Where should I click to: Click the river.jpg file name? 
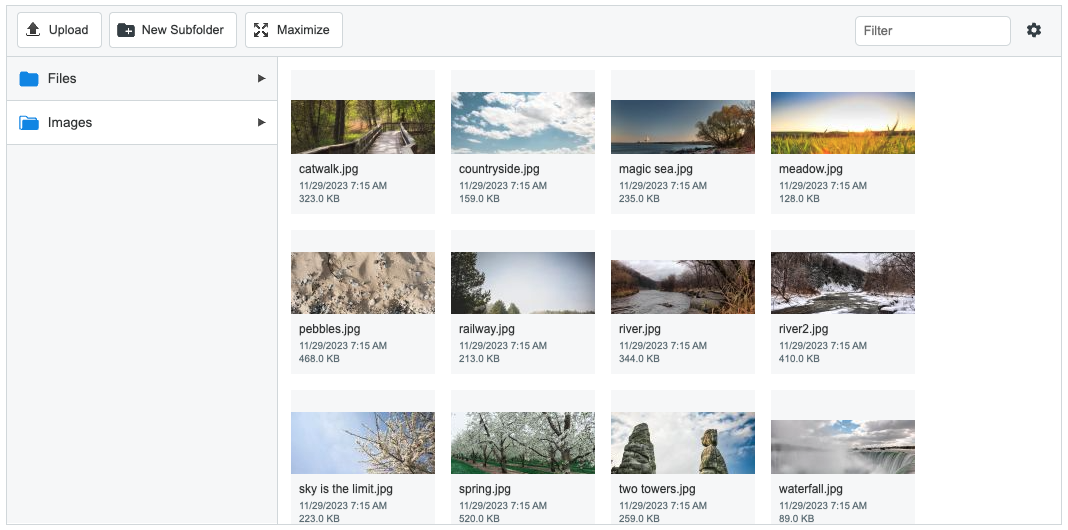click(640, 329)
